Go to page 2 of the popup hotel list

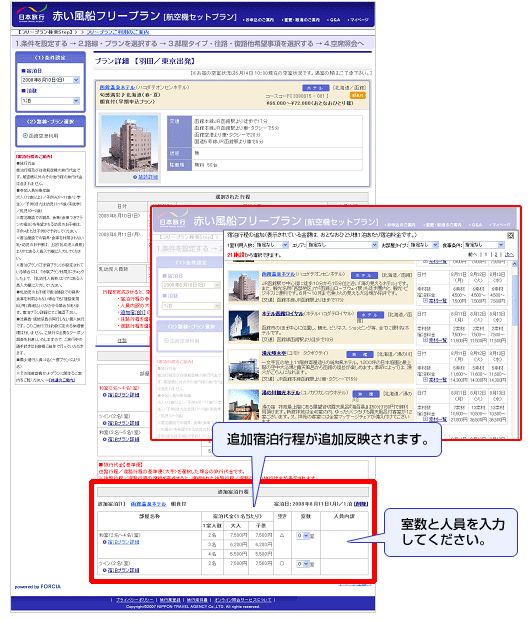(495, 255)
